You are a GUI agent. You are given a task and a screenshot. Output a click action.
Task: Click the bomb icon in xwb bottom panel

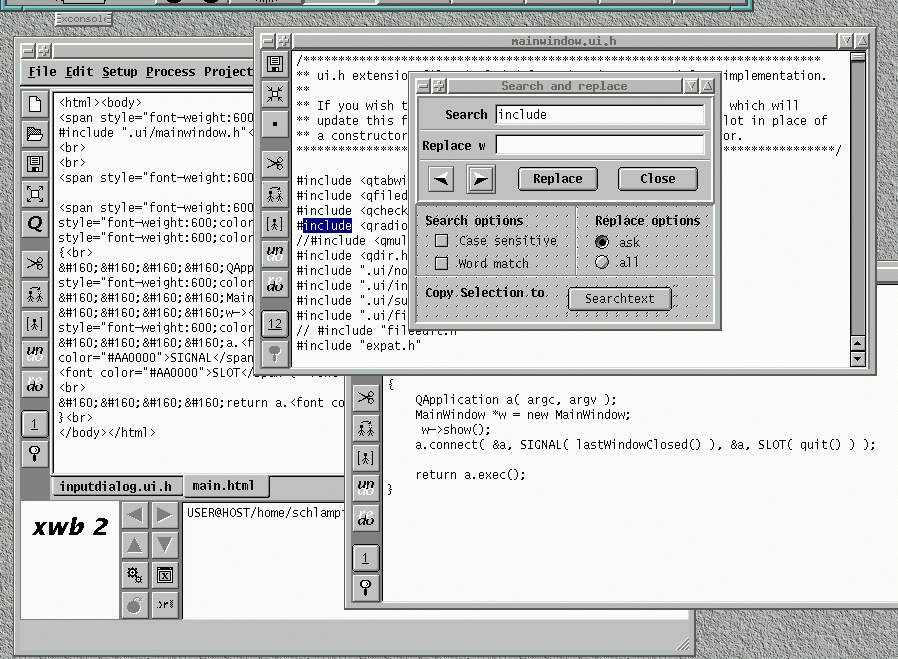point(135,605)
